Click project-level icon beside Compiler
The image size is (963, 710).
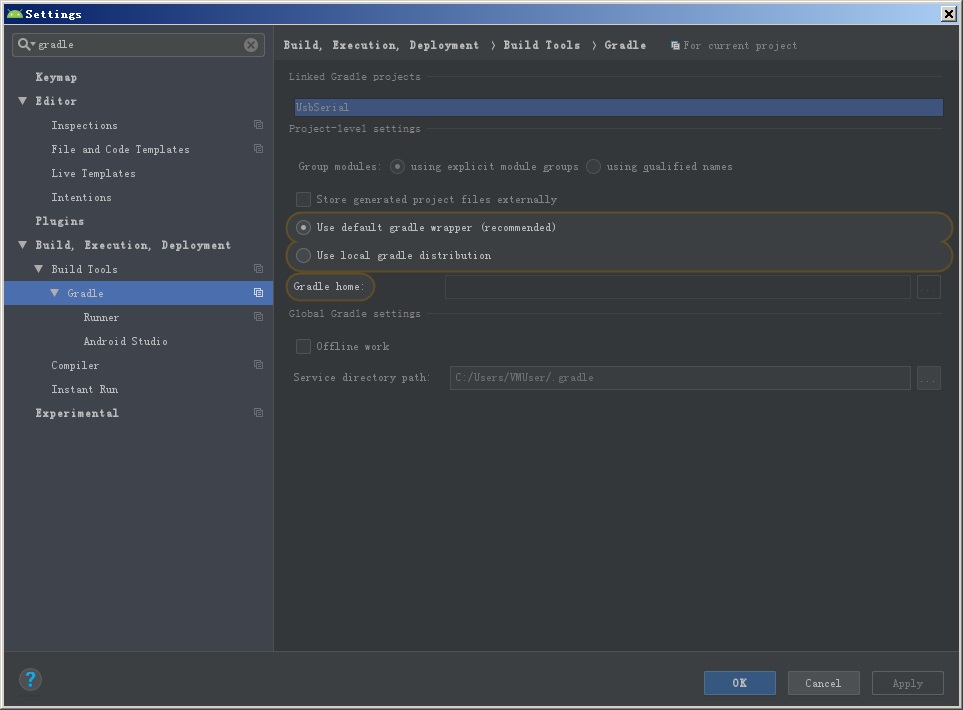(258, 365)
